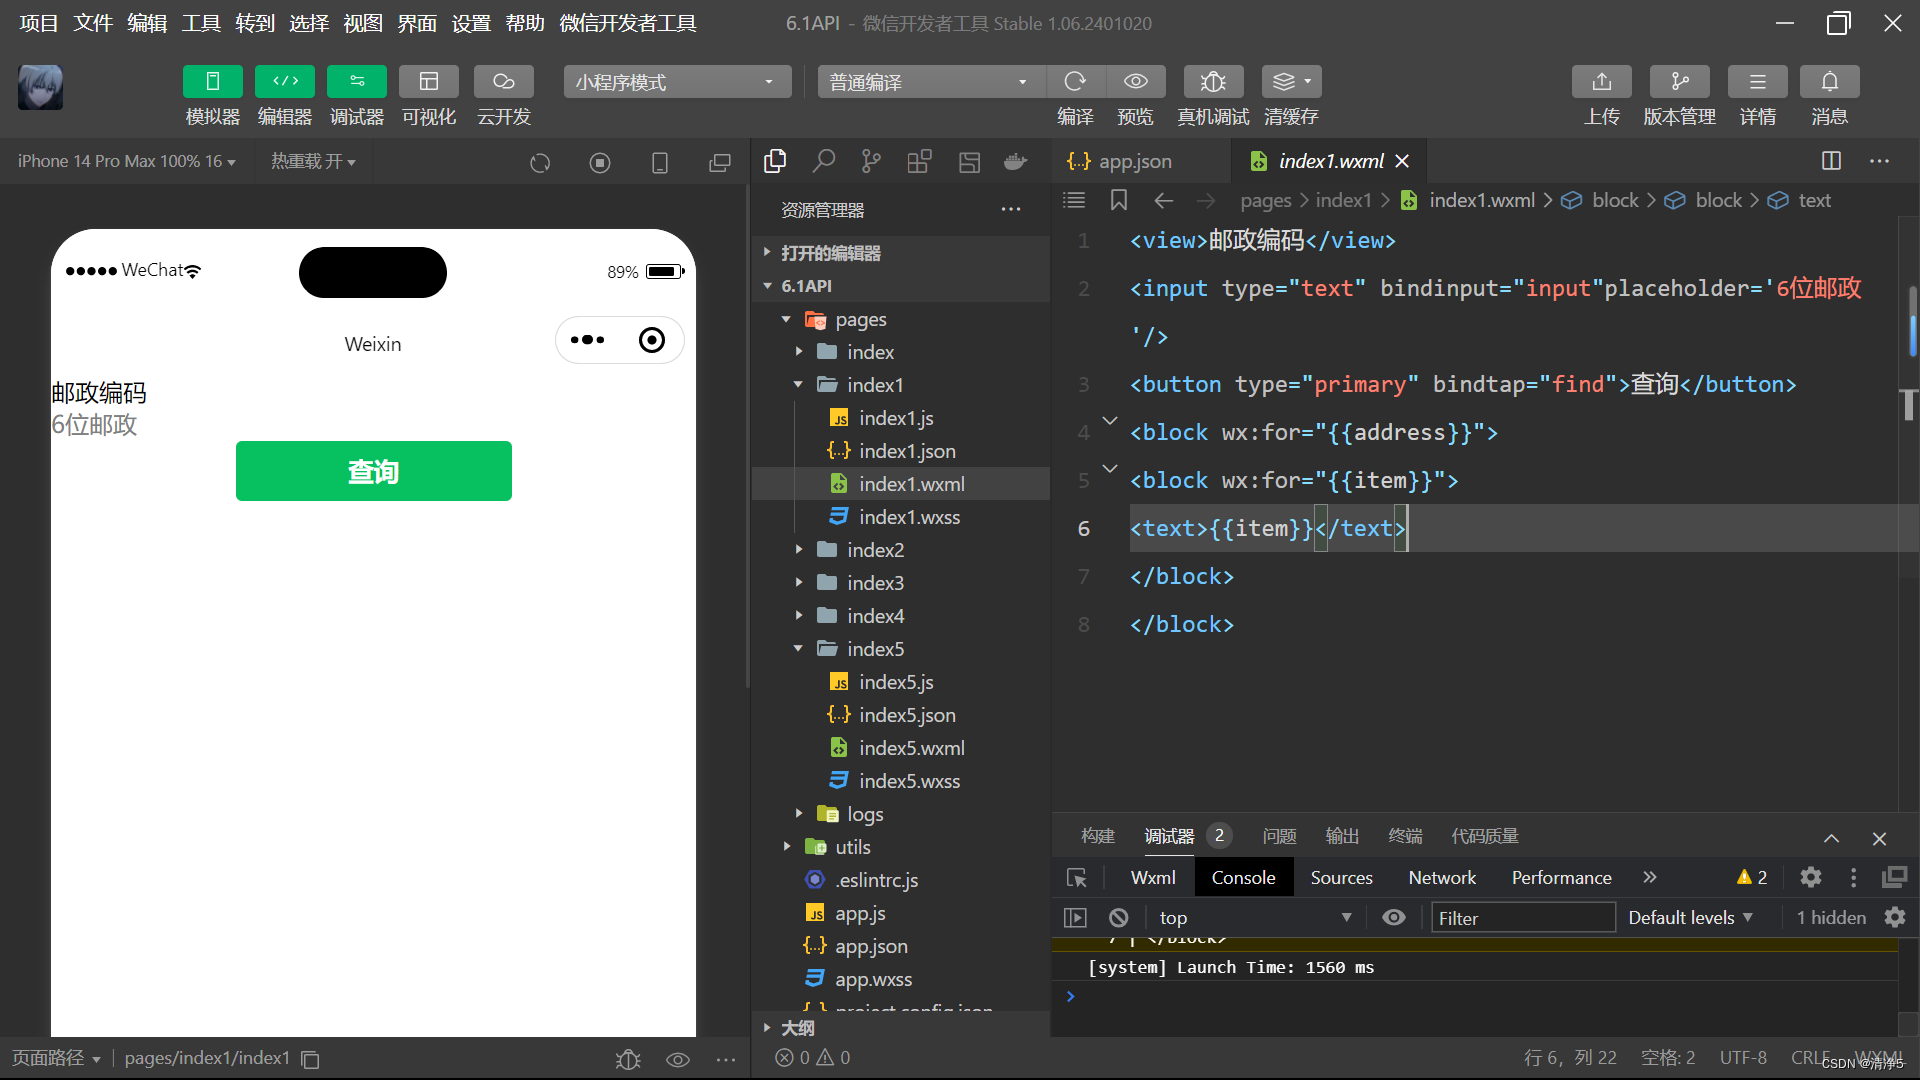Open version management branch icon
This screenshot has height=1080, width=1920.
[1679, 82]
